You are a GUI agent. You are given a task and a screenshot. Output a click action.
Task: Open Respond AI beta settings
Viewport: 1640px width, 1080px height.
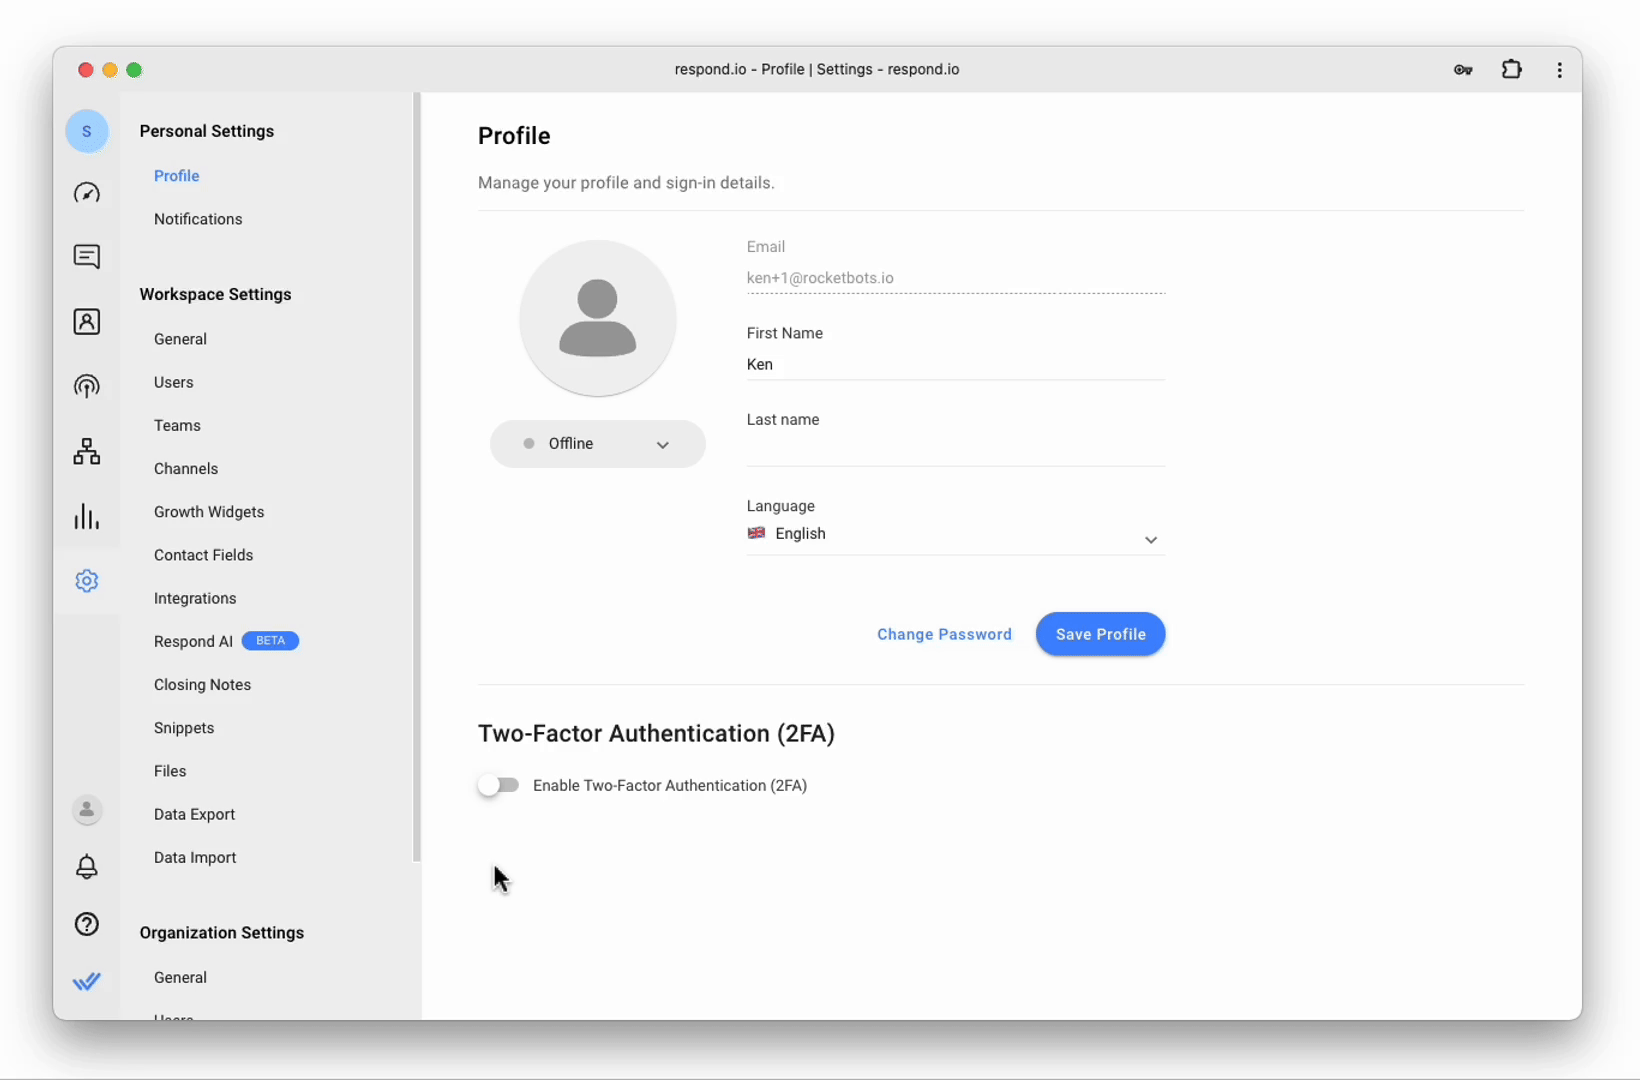(x=194, y=642)
